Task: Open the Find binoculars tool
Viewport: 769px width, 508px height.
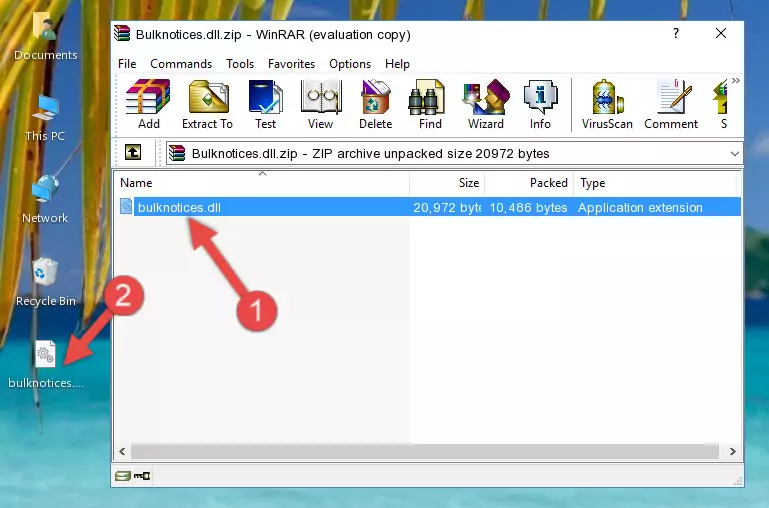Action: point(430,104)
